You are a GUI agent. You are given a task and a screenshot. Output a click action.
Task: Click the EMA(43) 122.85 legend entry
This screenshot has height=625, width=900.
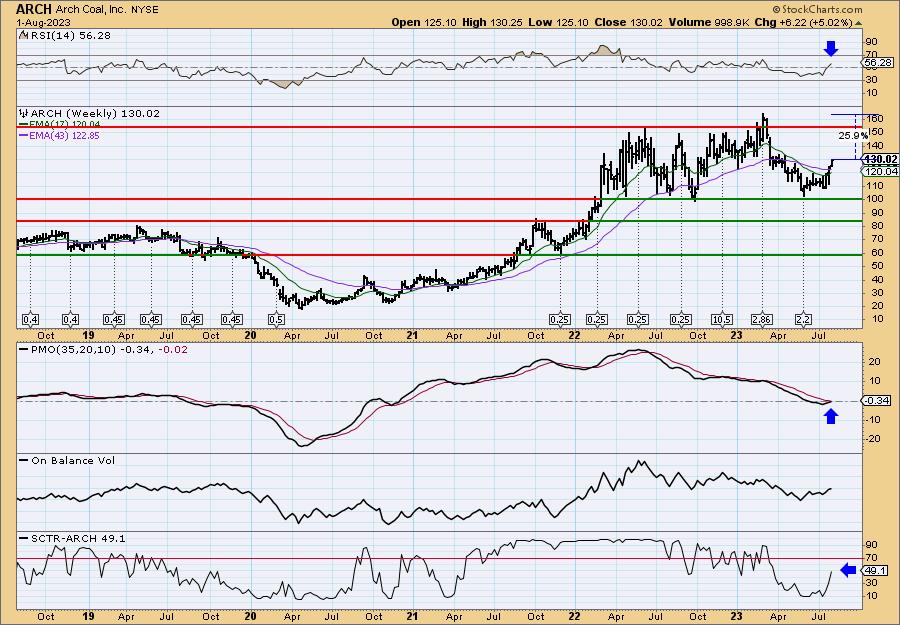(x=60, y=135)
